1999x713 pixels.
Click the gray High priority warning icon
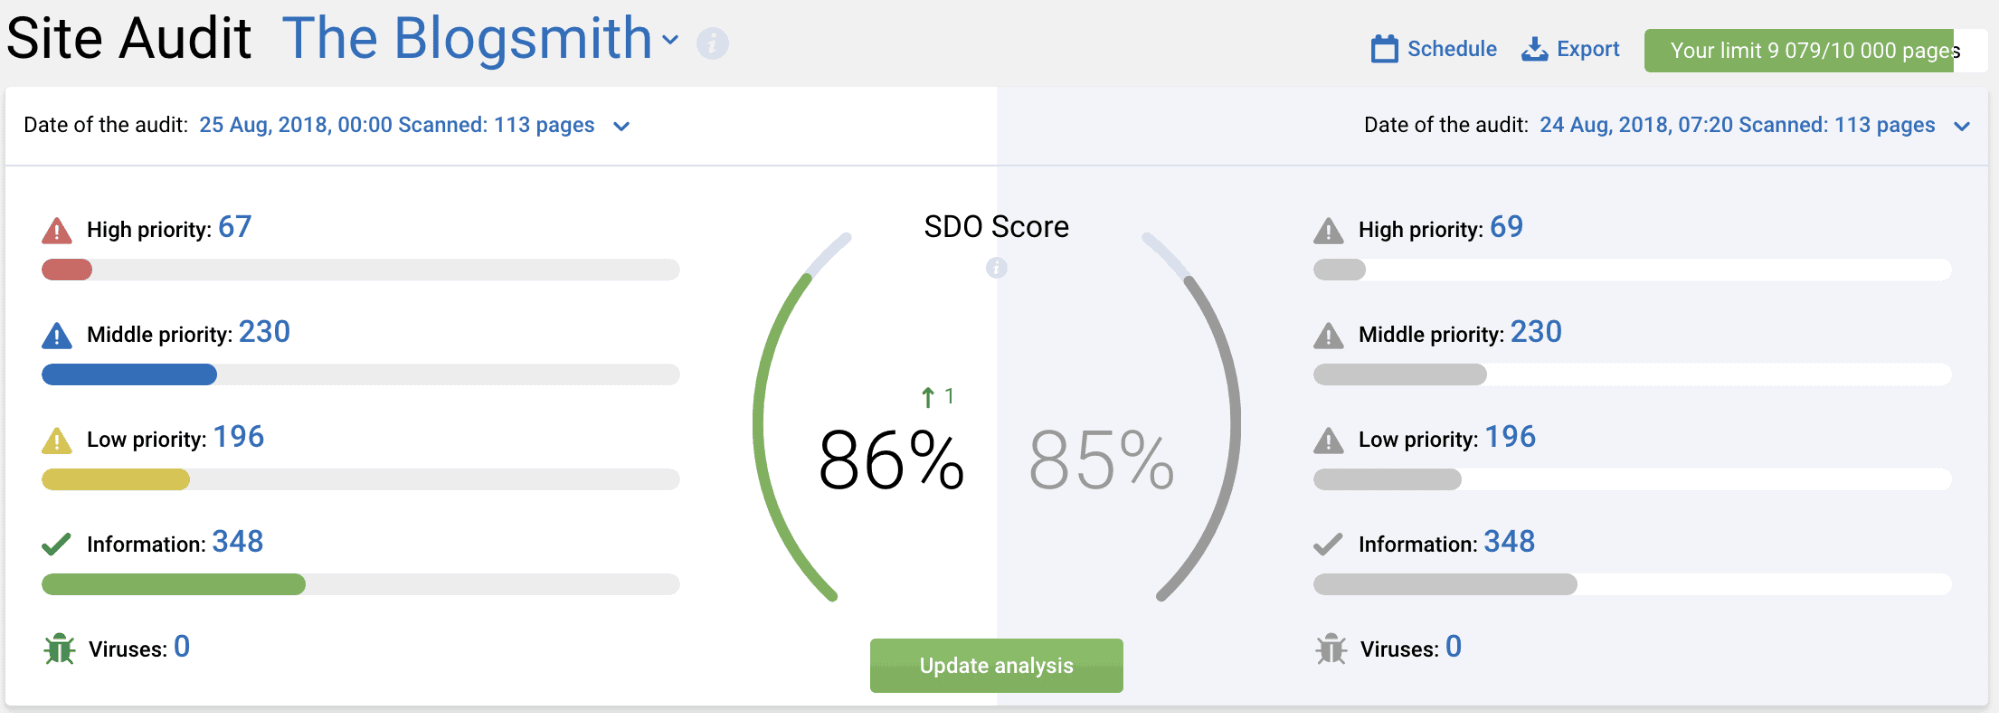(1328, 231)
